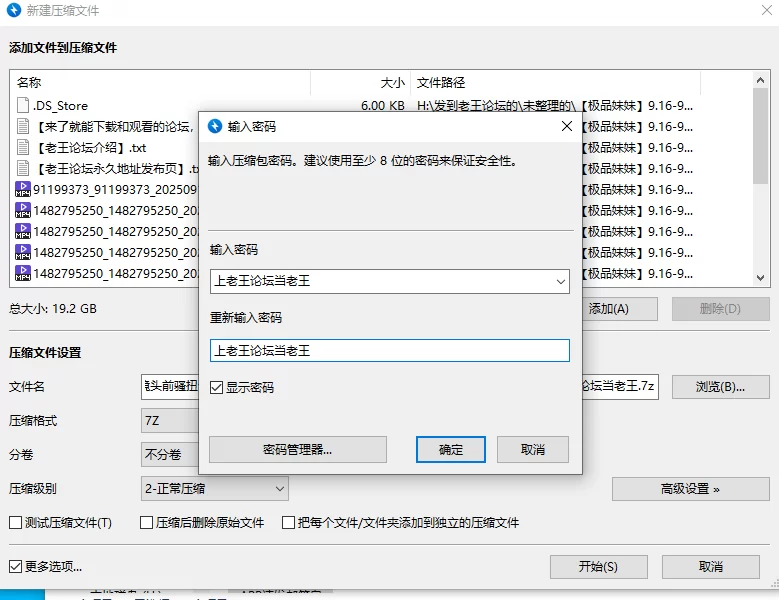The height and width of the screenshot is (600, 779).
Task: Select the 【老王论坛介绍】.txt file icon
Action: [23, 147]
